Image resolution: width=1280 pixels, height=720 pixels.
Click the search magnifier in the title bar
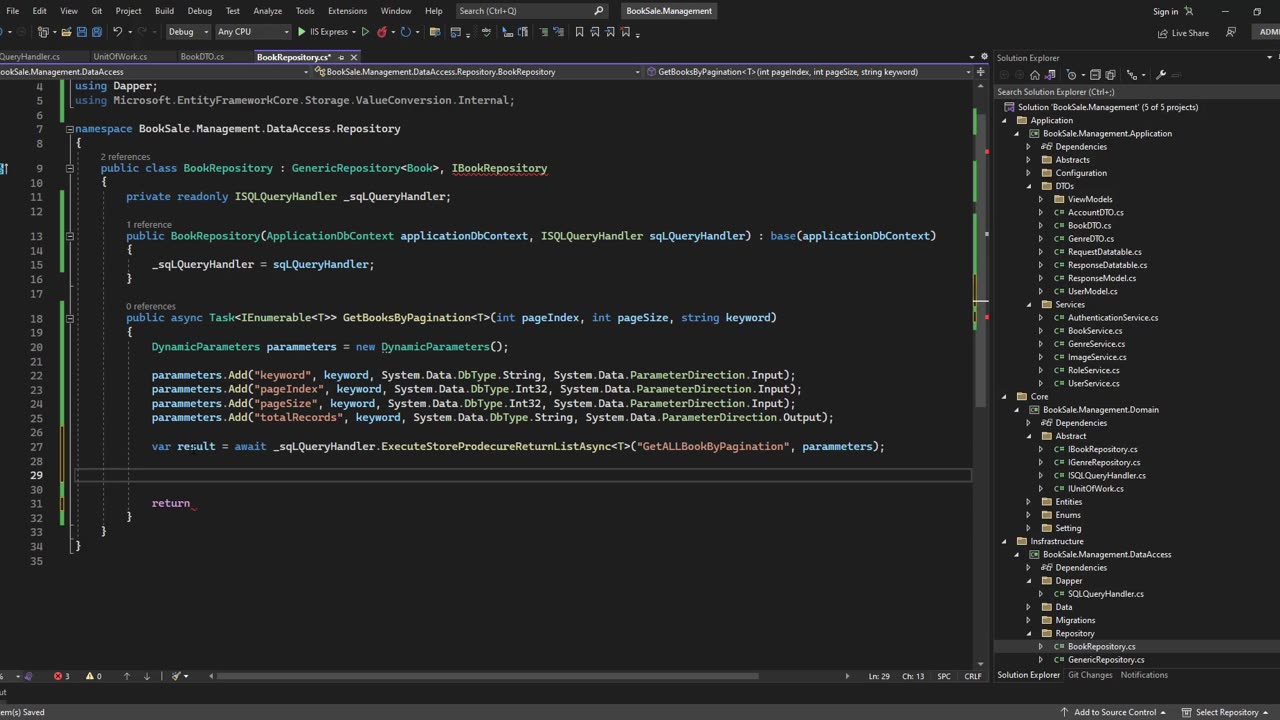(x=599, y=11)
